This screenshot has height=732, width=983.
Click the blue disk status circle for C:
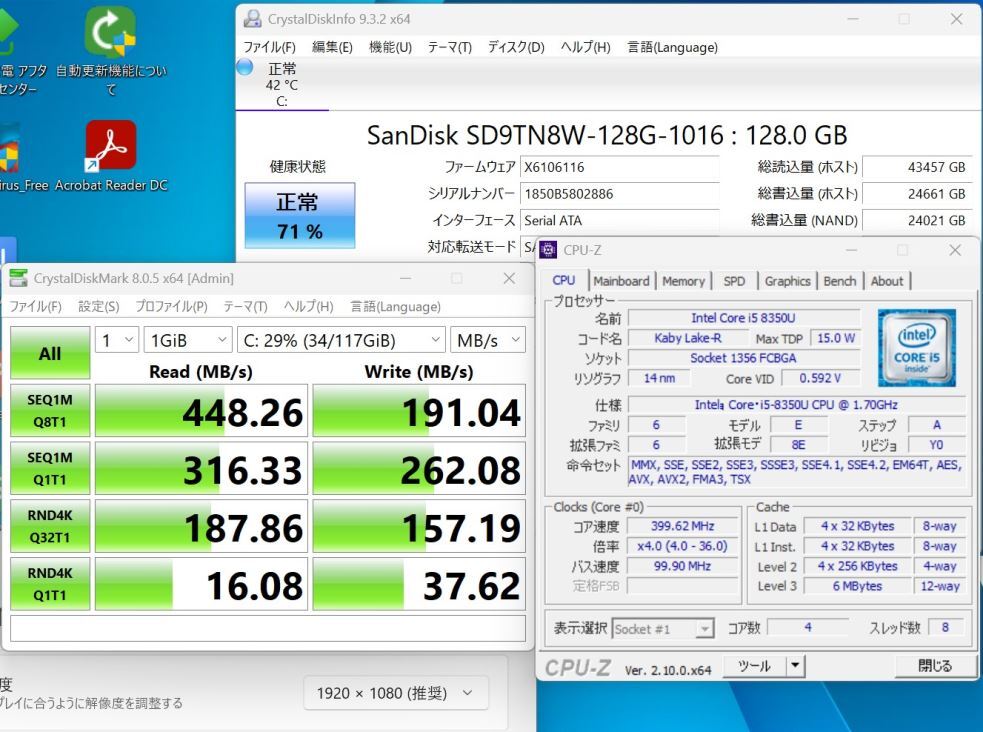click(244, 66)
